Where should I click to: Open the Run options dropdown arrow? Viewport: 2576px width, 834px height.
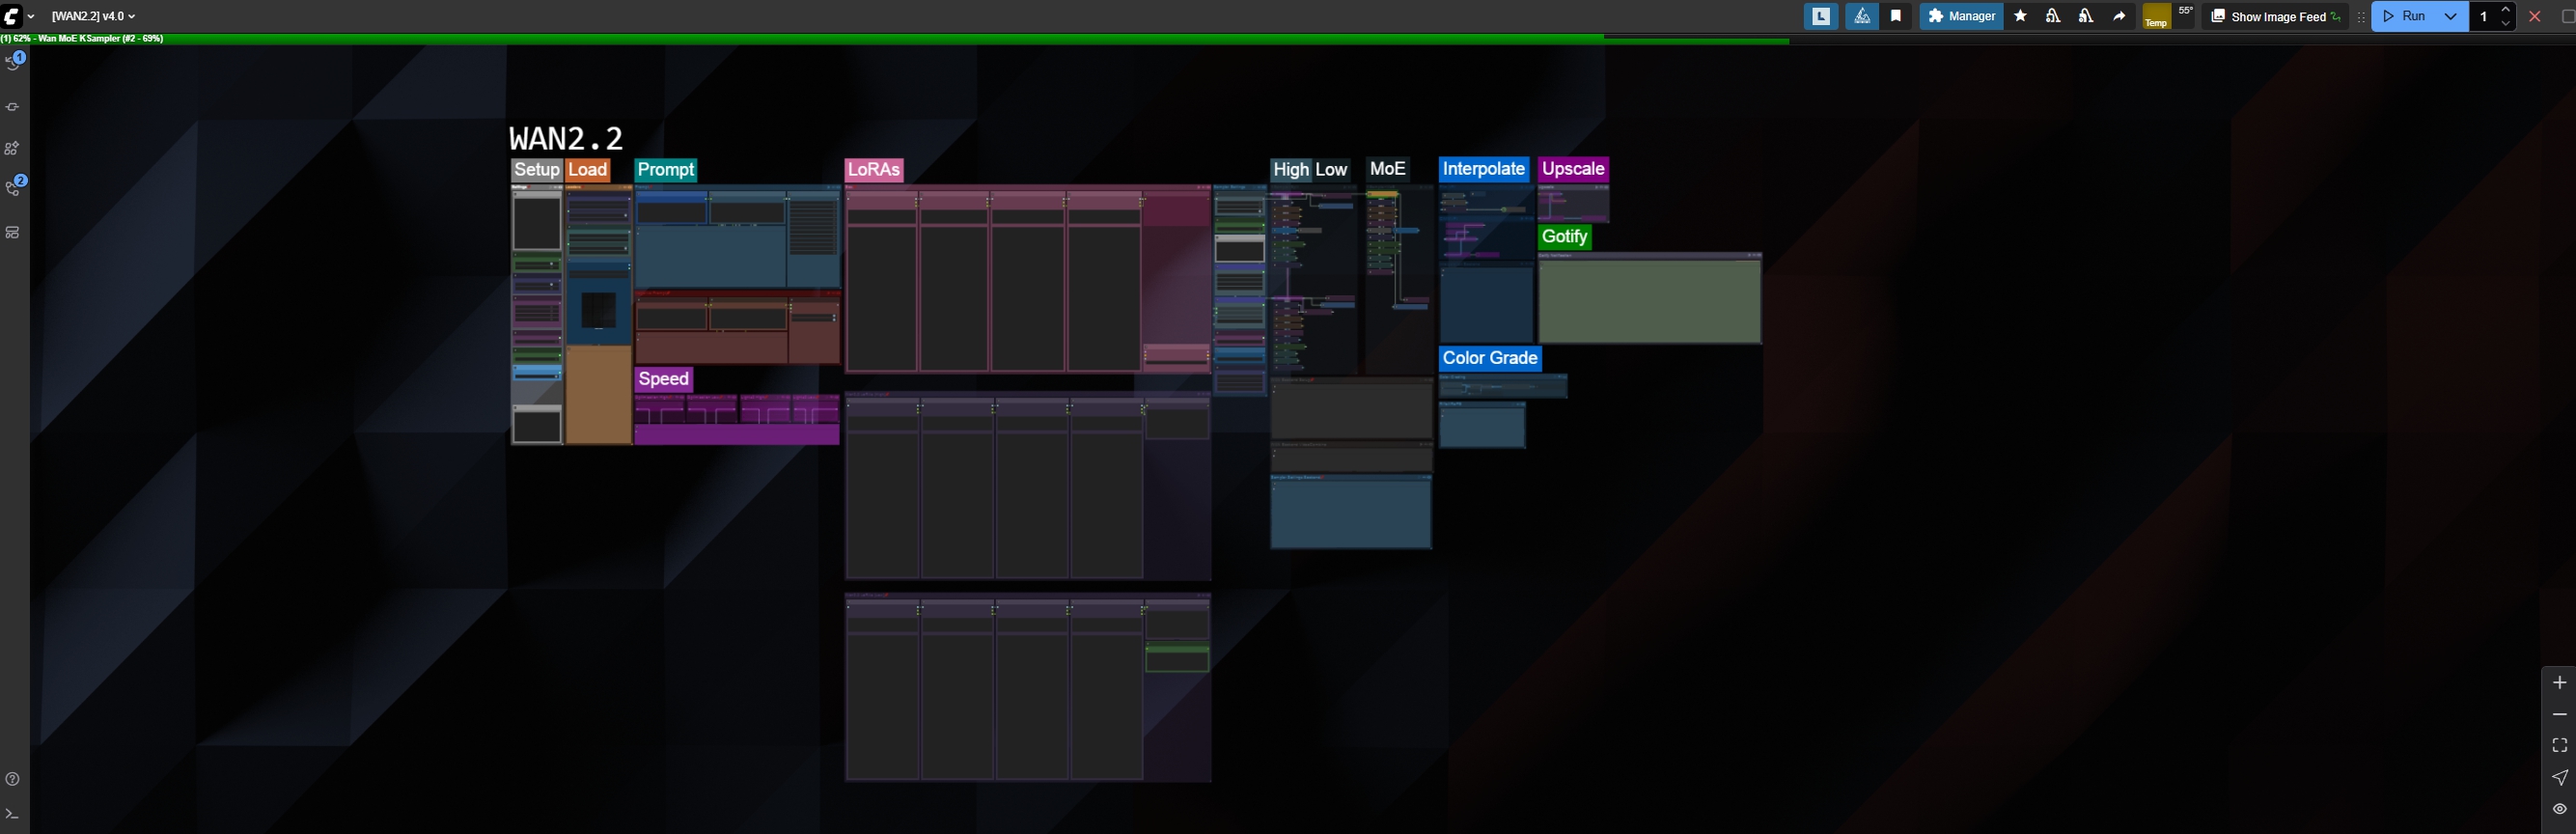point(2451,16)
